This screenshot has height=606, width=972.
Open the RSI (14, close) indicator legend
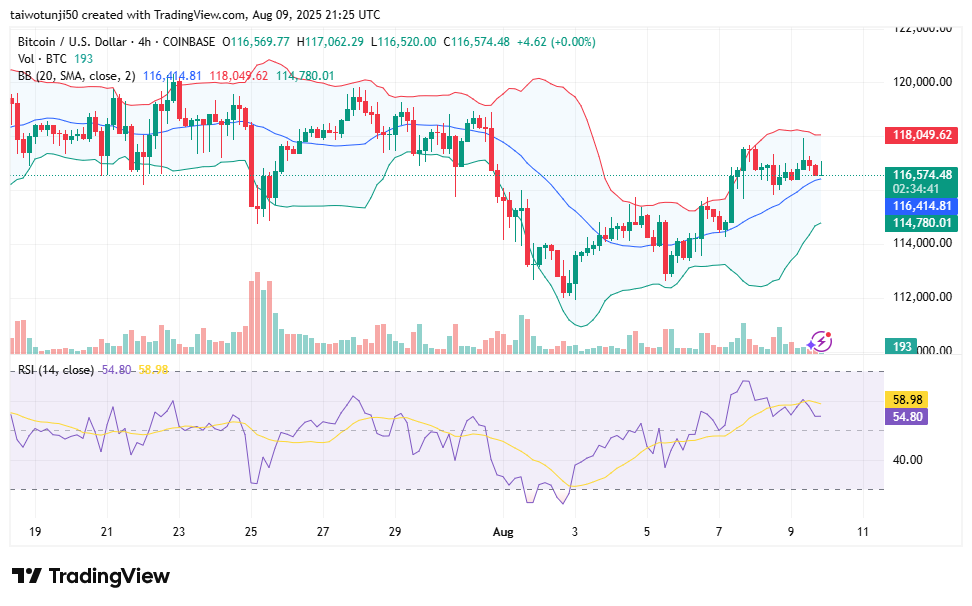coord(56,370)
